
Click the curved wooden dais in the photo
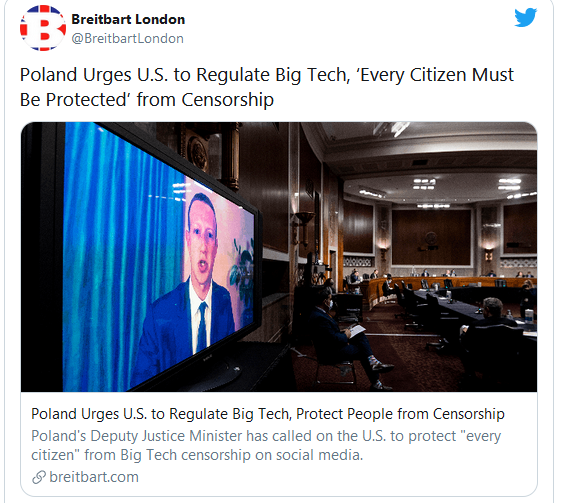[448, 286]
